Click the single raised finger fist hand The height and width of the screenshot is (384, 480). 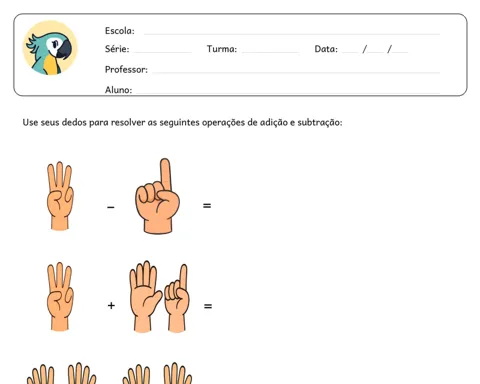(157, 196)
